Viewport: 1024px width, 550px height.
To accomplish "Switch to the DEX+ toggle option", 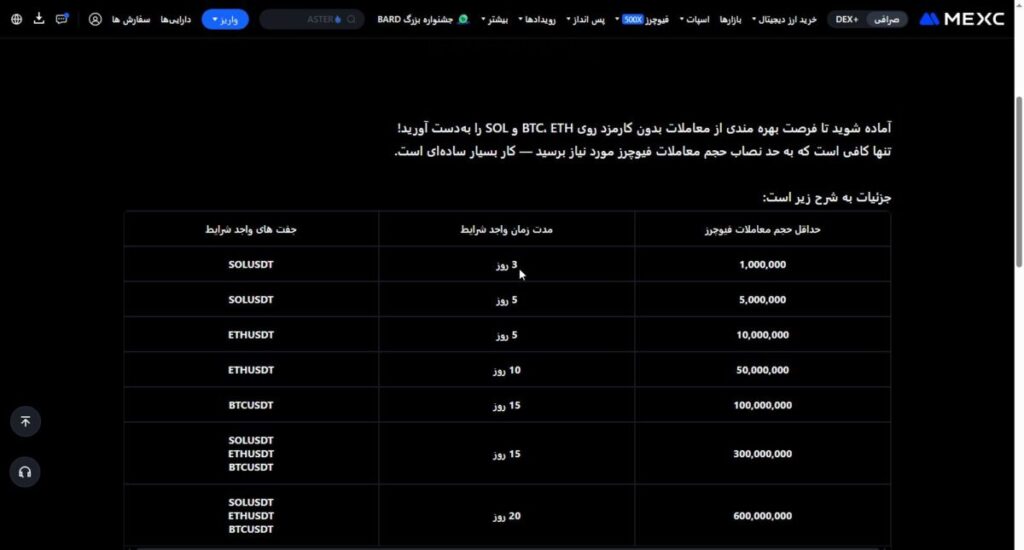I will [847, 19].
